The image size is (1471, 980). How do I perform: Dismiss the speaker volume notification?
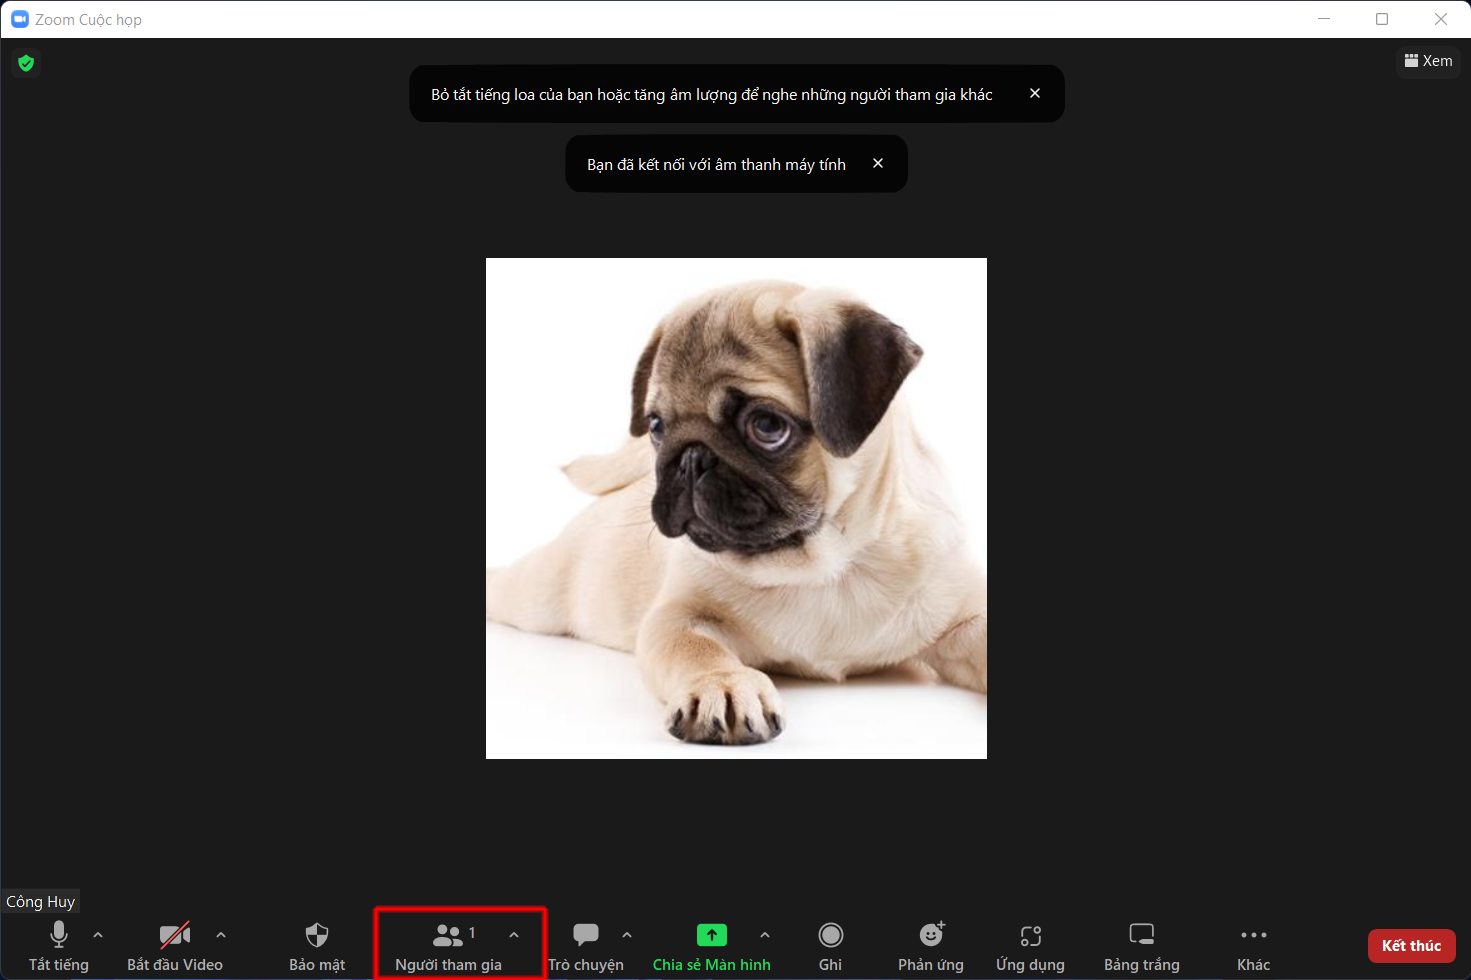[1035, 93]
